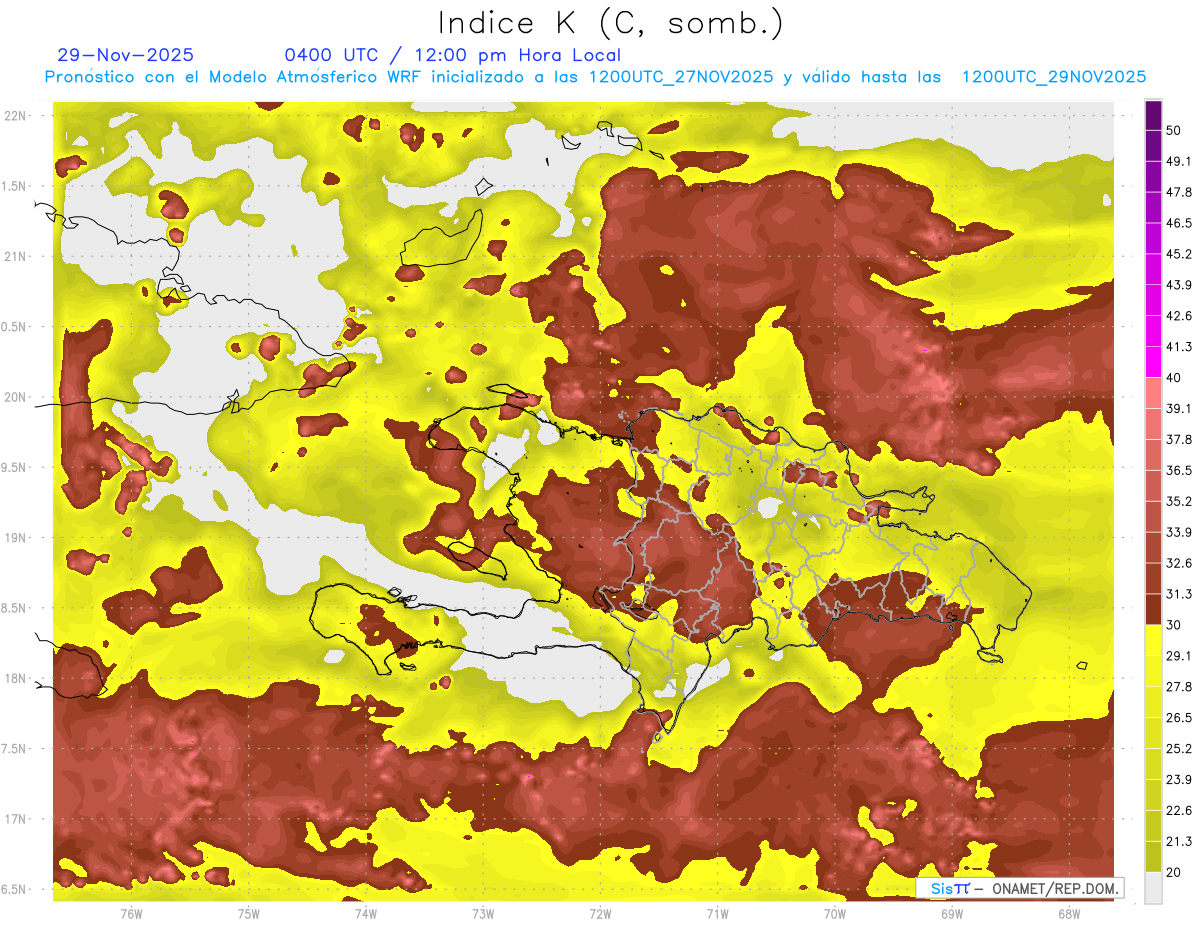Click the '0400 UTC / 12:00 pm Hora Local' time text
The image size is (1200, 927).
tap(453, 55)
